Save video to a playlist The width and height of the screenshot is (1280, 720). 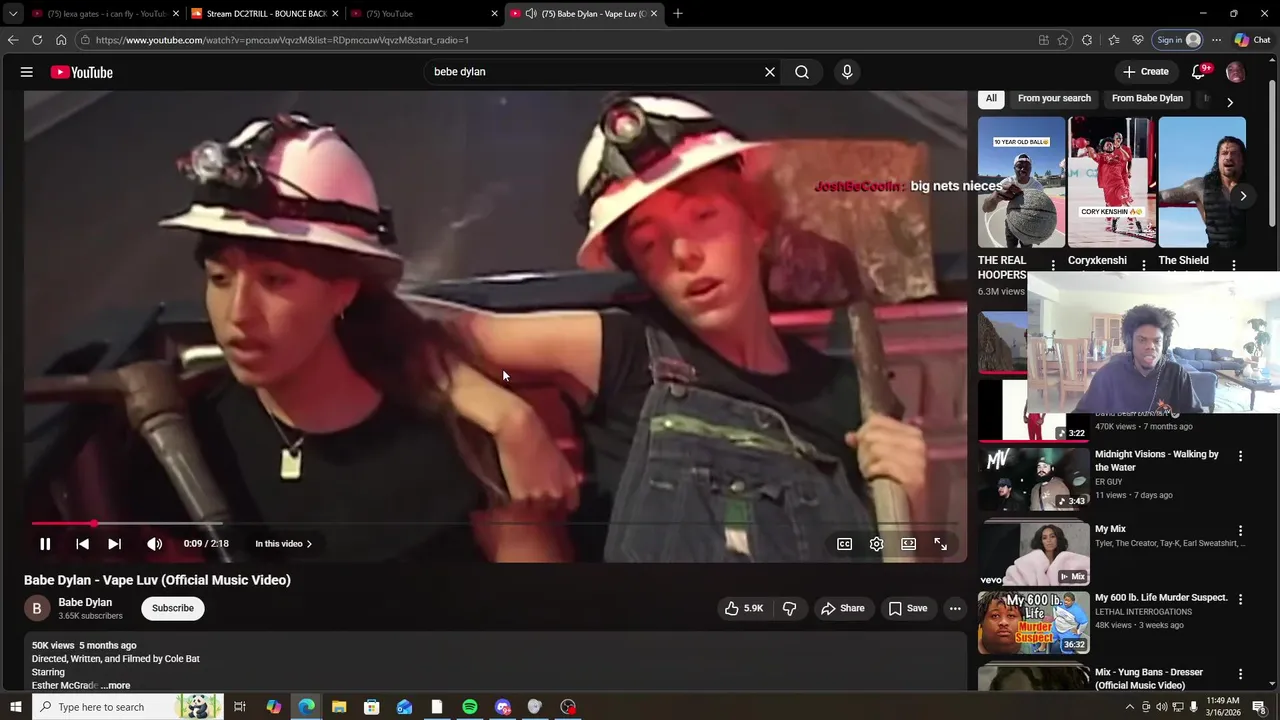908,608
